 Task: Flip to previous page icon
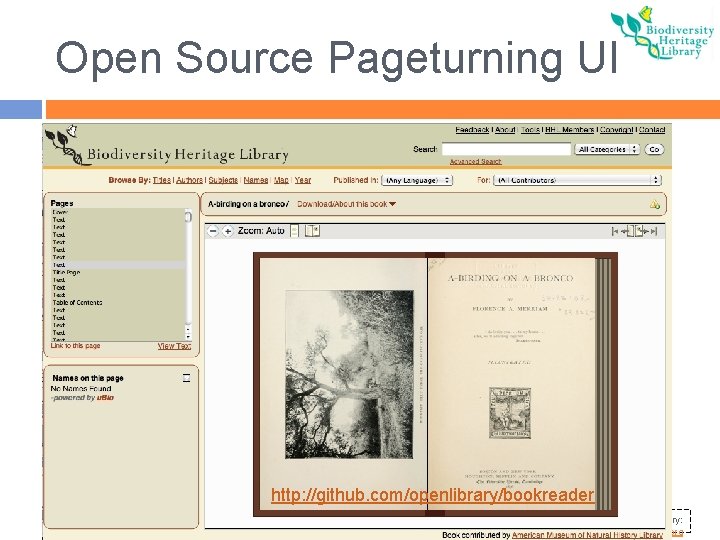[x=627, y=231]
